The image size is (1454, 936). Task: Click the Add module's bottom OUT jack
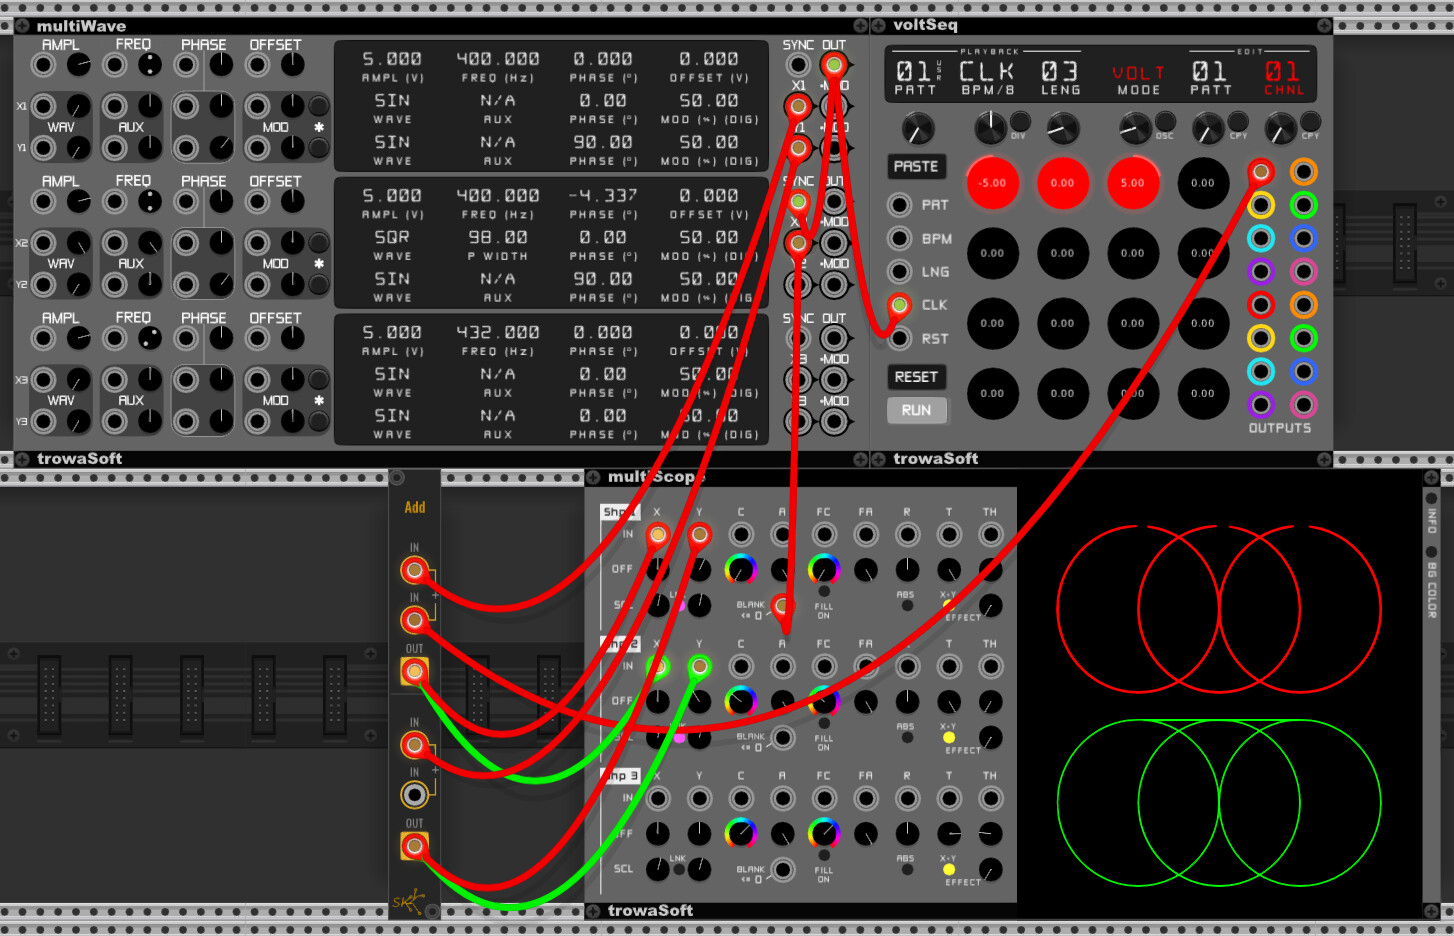coord(414,847)
